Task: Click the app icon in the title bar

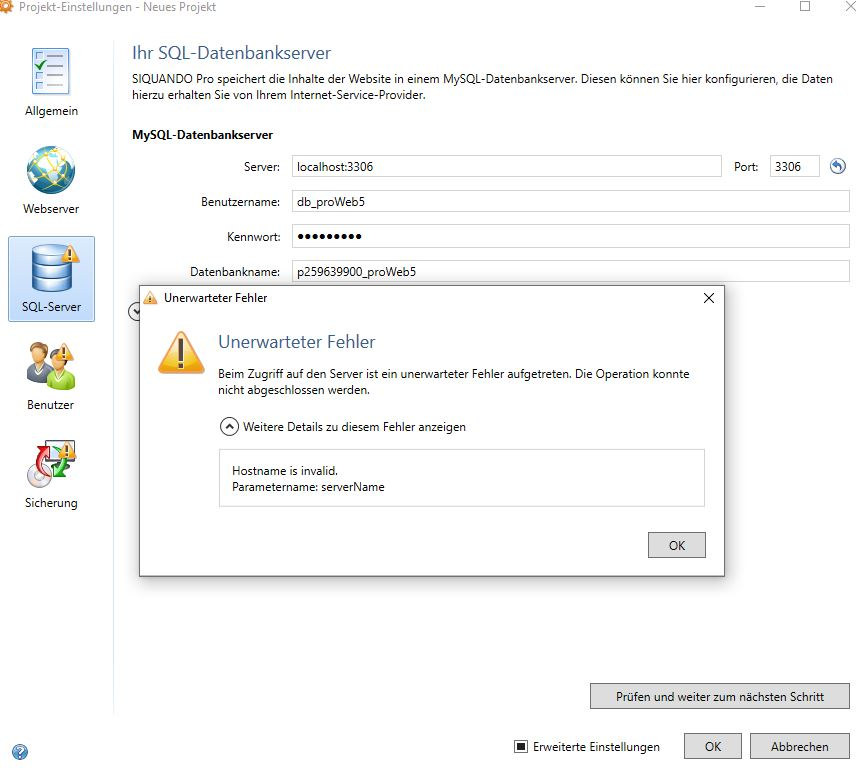Action: tap(6, 7)
